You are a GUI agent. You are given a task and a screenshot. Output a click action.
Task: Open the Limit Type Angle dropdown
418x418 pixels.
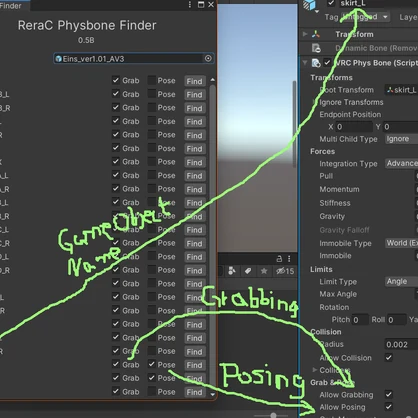click(x=401, y=282)
